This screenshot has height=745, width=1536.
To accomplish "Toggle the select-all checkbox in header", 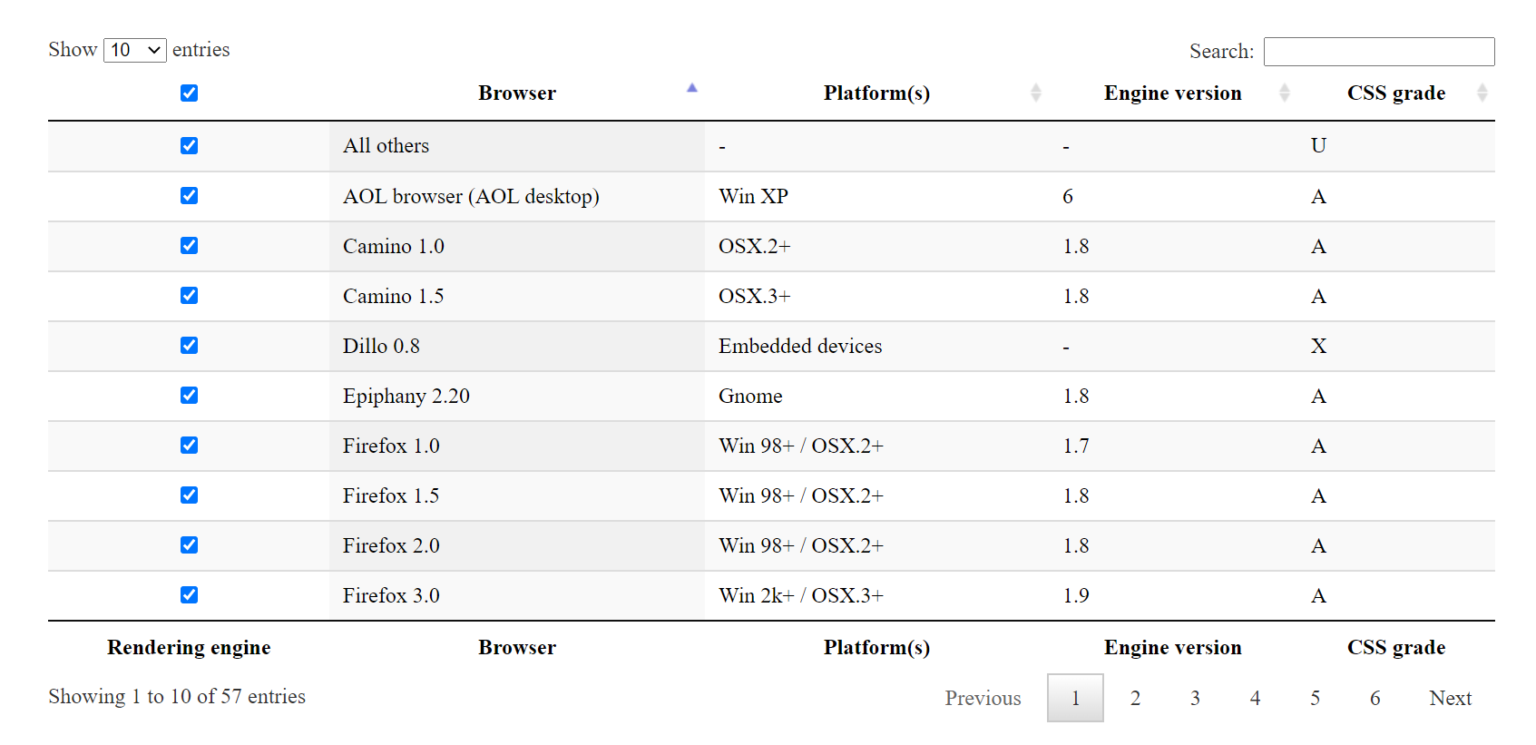I will coord(189,93).
